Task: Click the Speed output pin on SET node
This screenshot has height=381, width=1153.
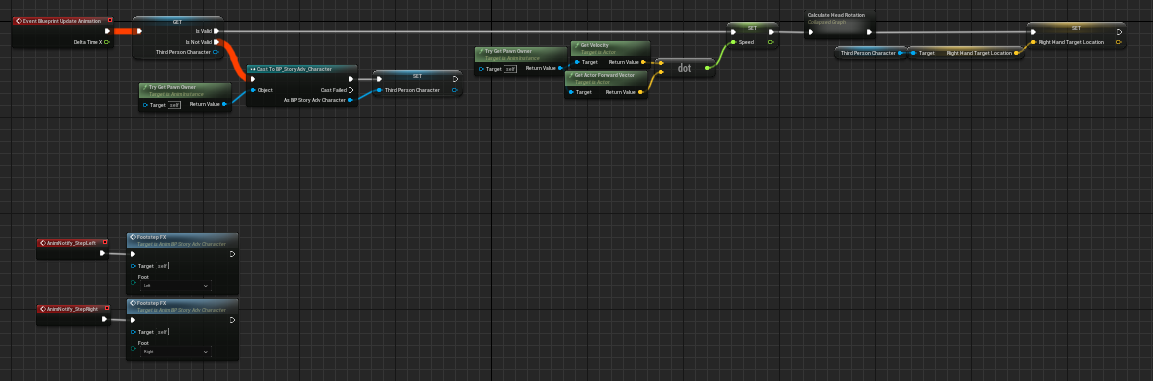Action: click(x=770, y=42)
